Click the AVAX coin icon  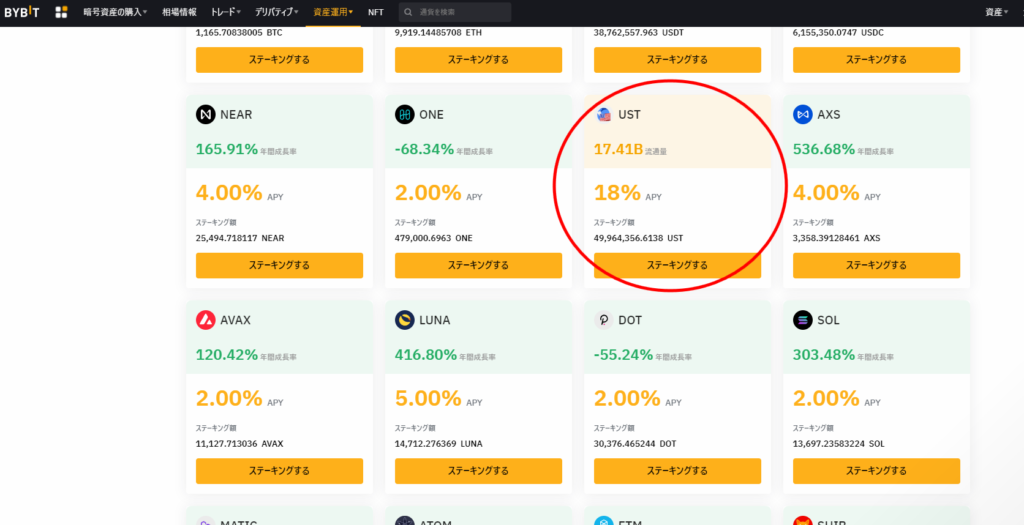point(205,320)
